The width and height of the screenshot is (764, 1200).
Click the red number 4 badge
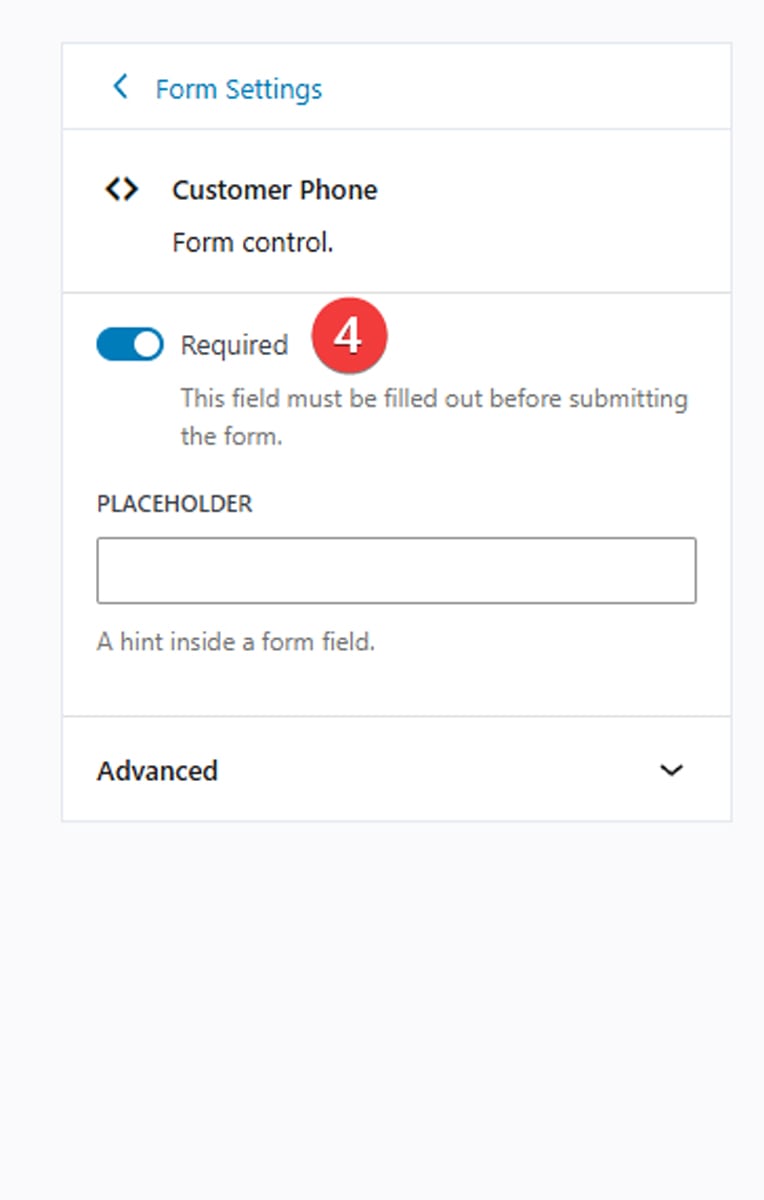point(348,337)
